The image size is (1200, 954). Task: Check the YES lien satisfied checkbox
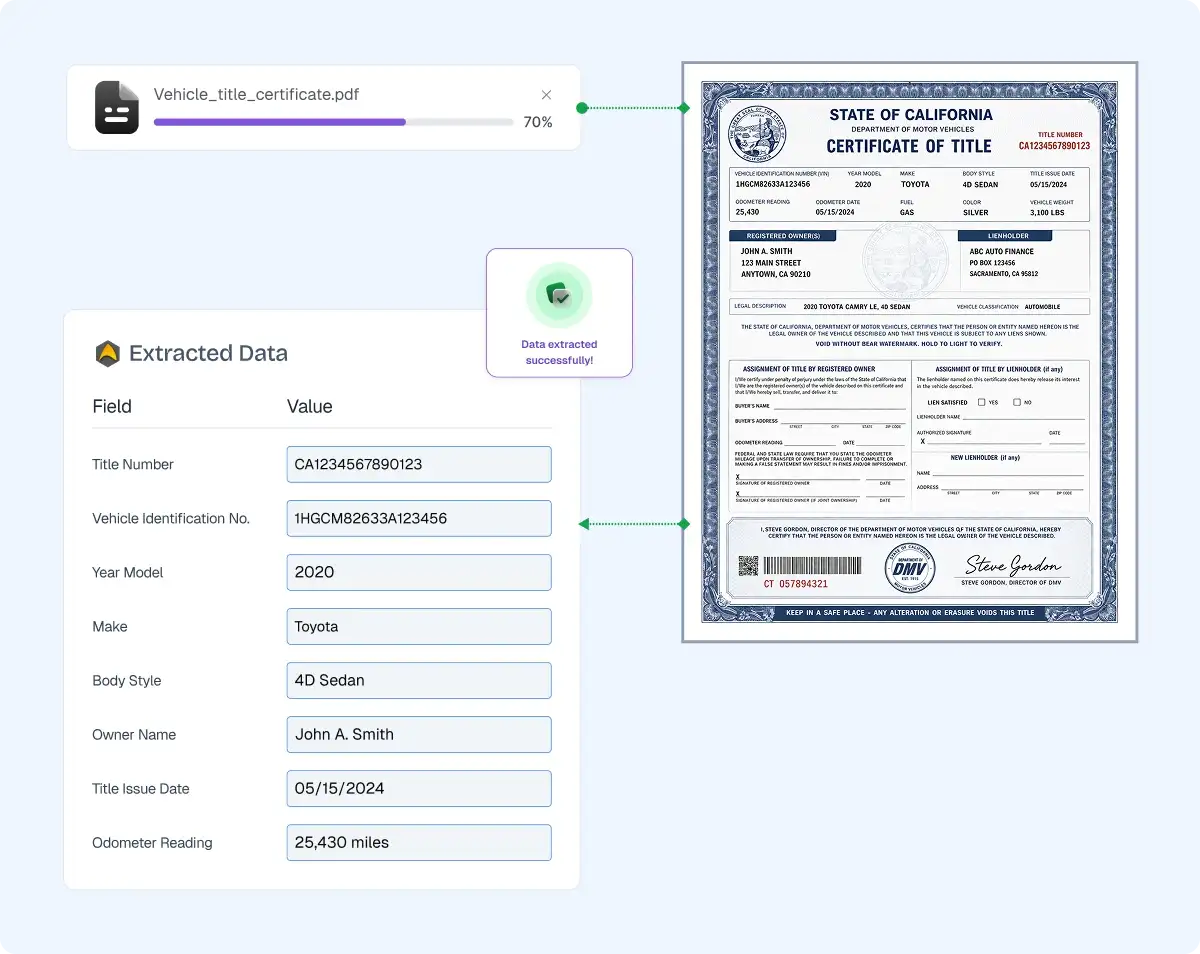981,402
